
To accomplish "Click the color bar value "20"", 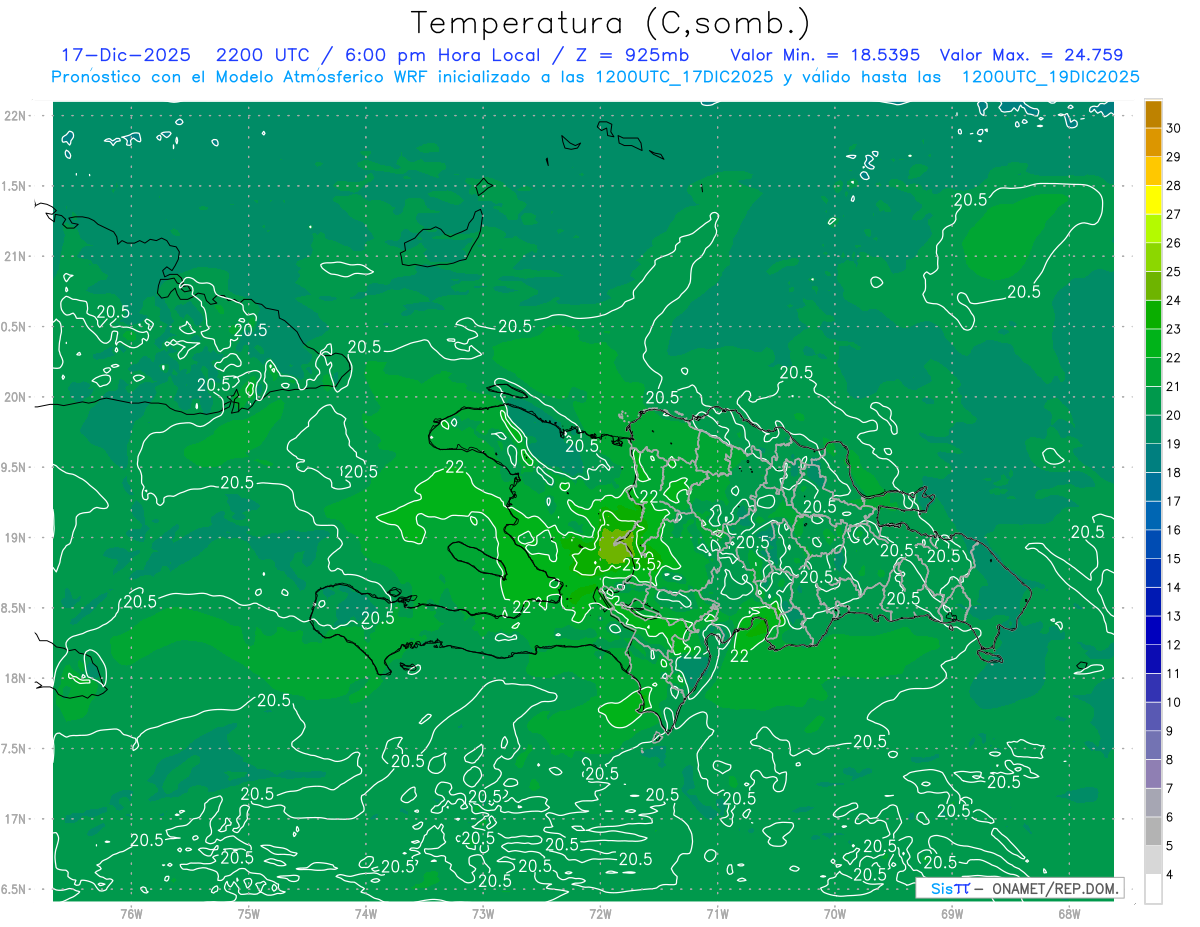I will coord(1174,415).
